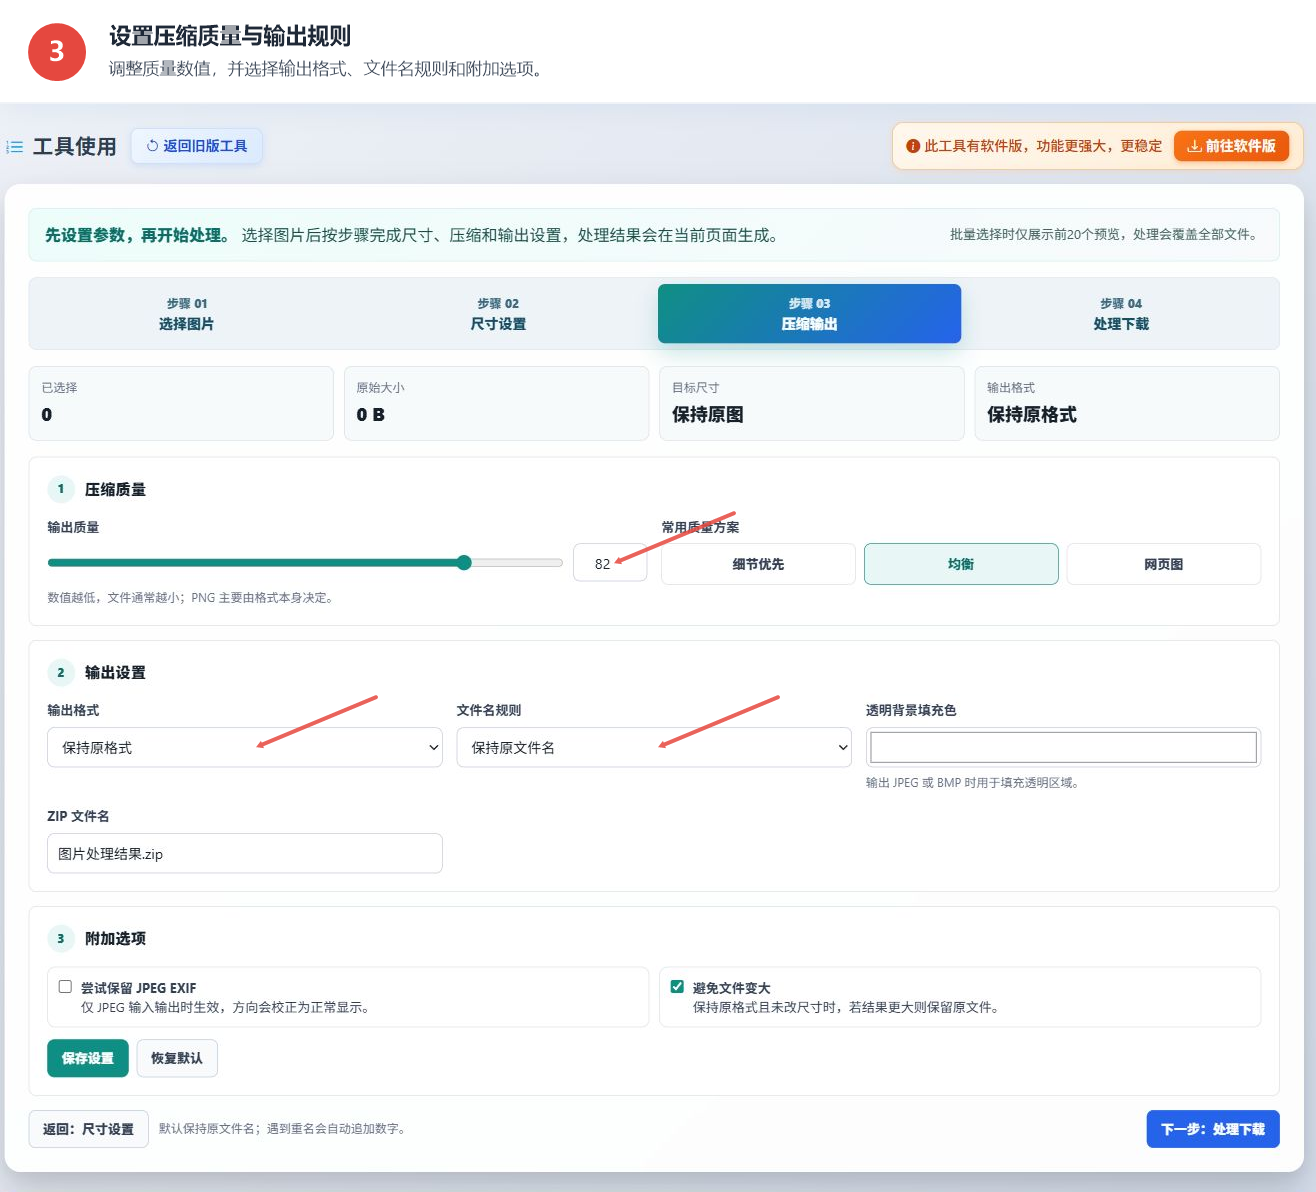
Task: Click the refresh icon in 返回旧版工具
Action: 153,146
